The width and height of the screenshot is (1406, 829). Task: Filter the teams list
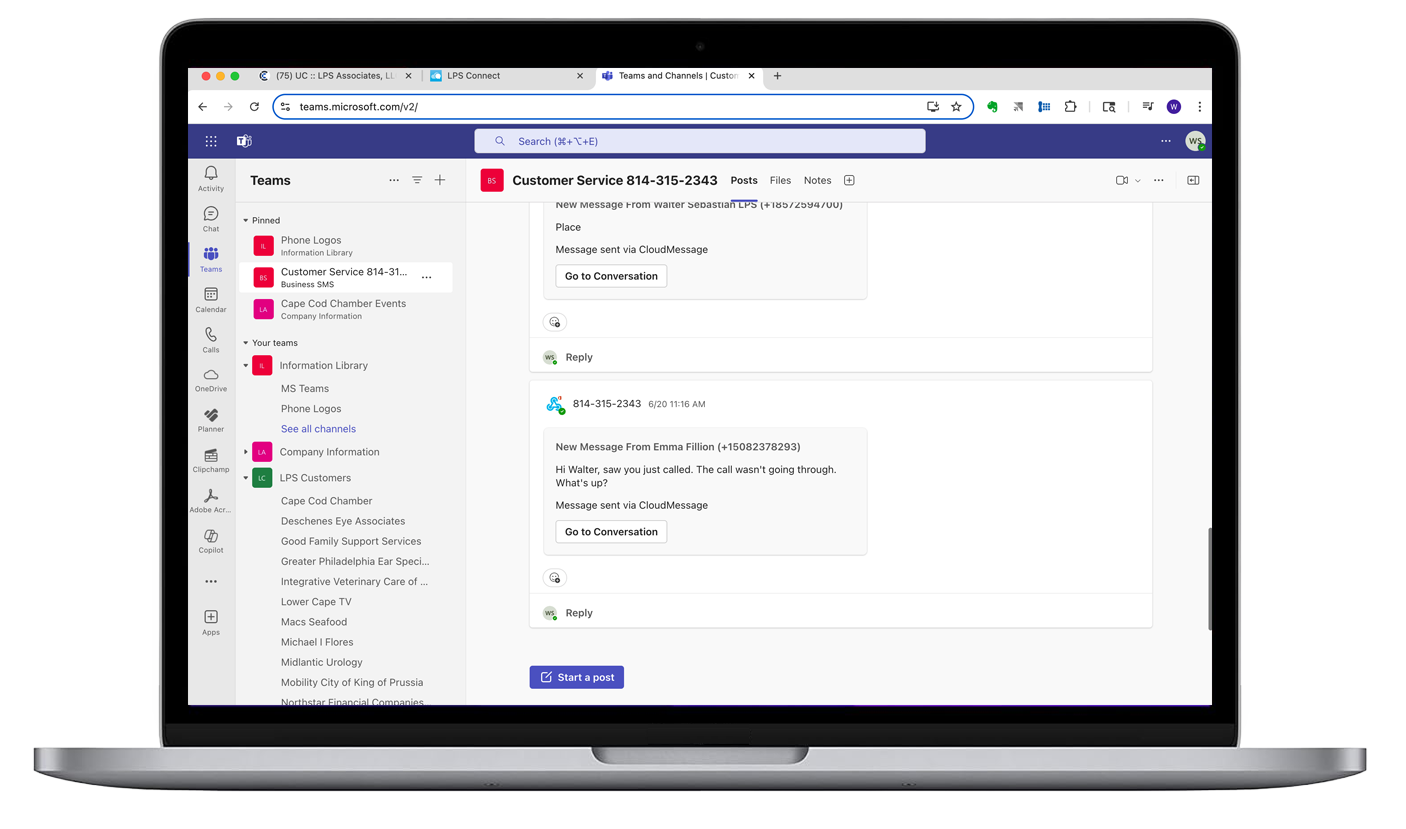[x=417, y=180]
